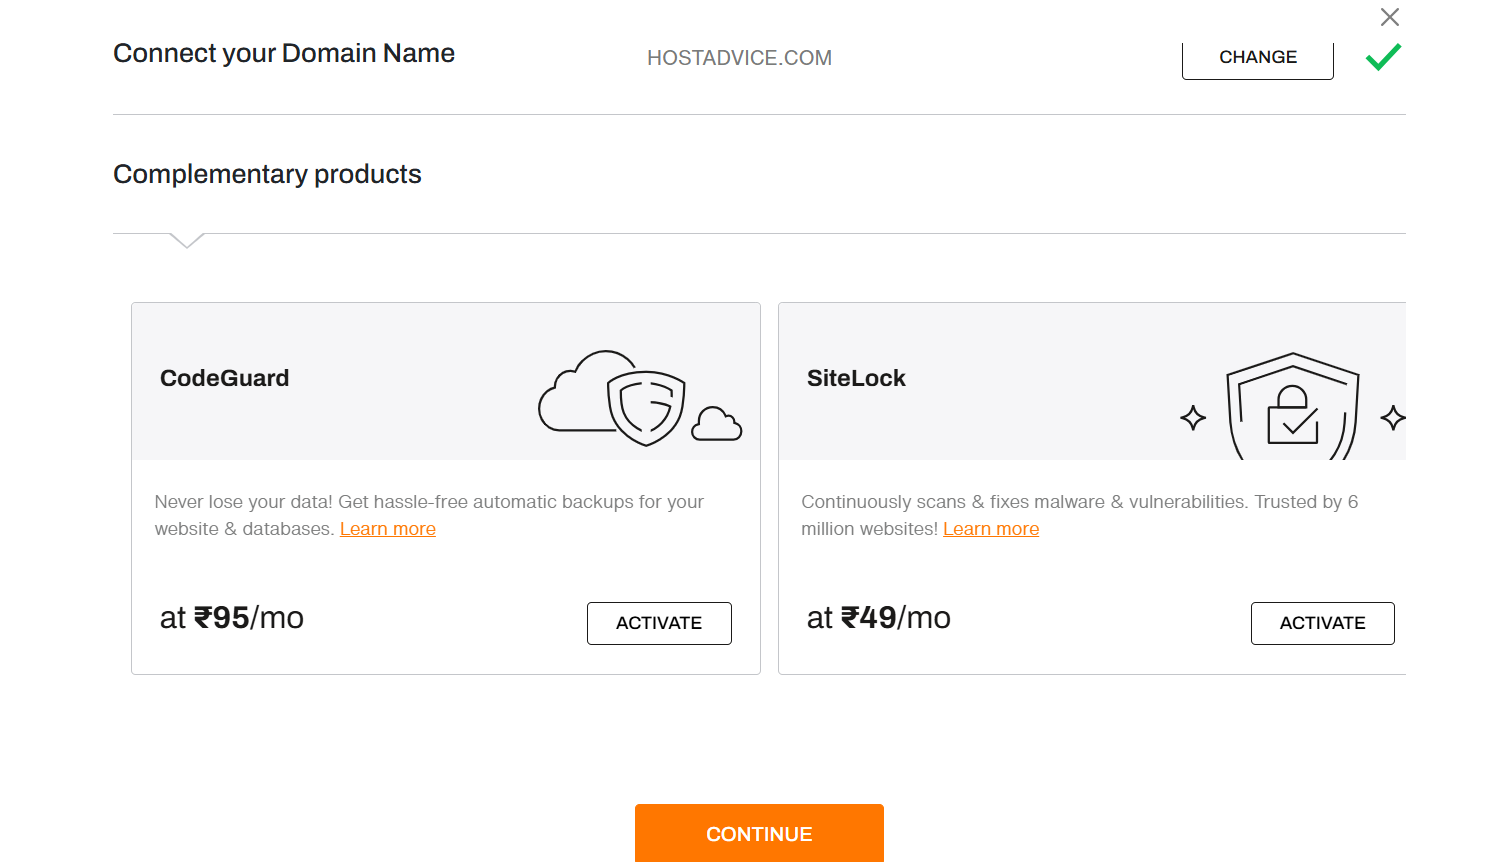
Task: Click the CodeGuard backup description text
Action: 429,515
